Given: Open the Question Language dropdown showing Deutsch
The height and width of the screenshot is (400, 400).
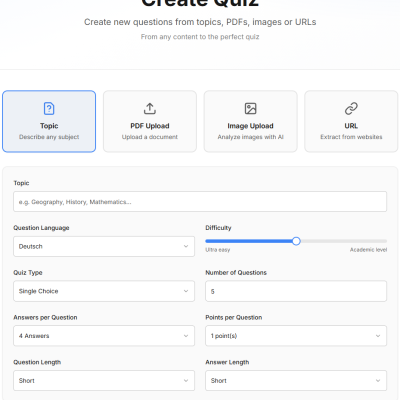Looking at the screenshot, I should (104, 246).
